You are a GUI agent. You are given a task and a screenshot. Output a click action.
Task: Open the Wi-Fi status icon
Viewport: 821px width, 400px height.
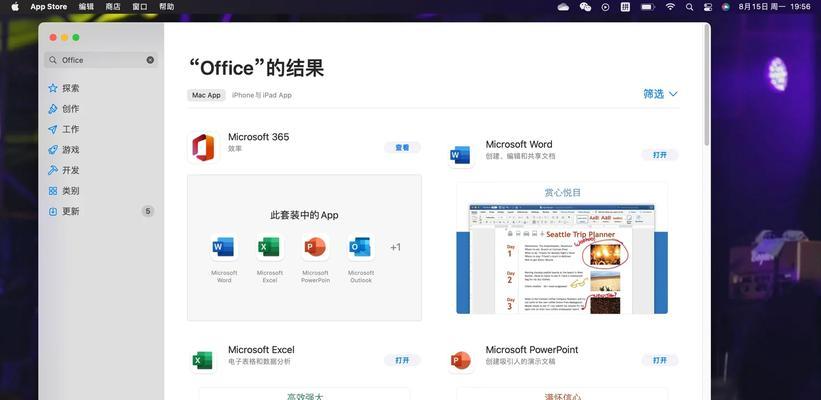point(670,7)
